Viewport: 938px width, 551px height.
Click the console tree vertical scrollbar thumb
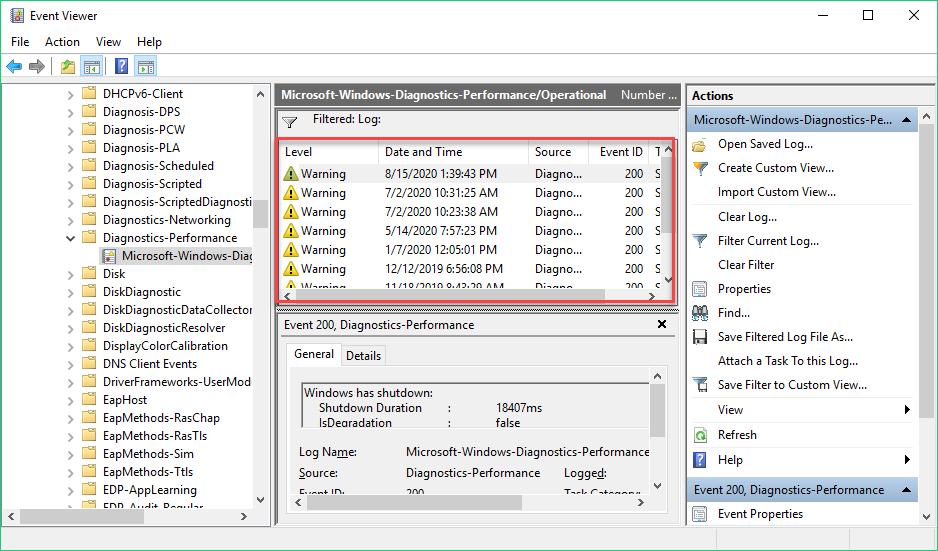pos(260,214)
